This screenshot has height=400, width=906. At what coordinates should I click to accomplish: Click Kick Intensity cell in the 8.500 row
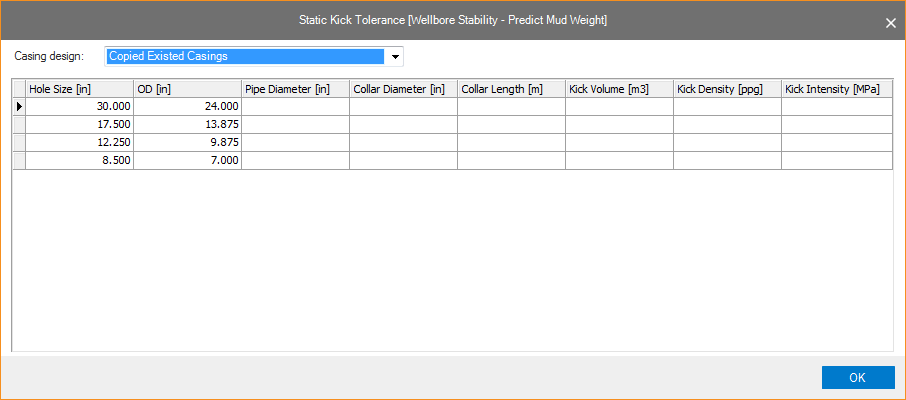click(836, 160)
